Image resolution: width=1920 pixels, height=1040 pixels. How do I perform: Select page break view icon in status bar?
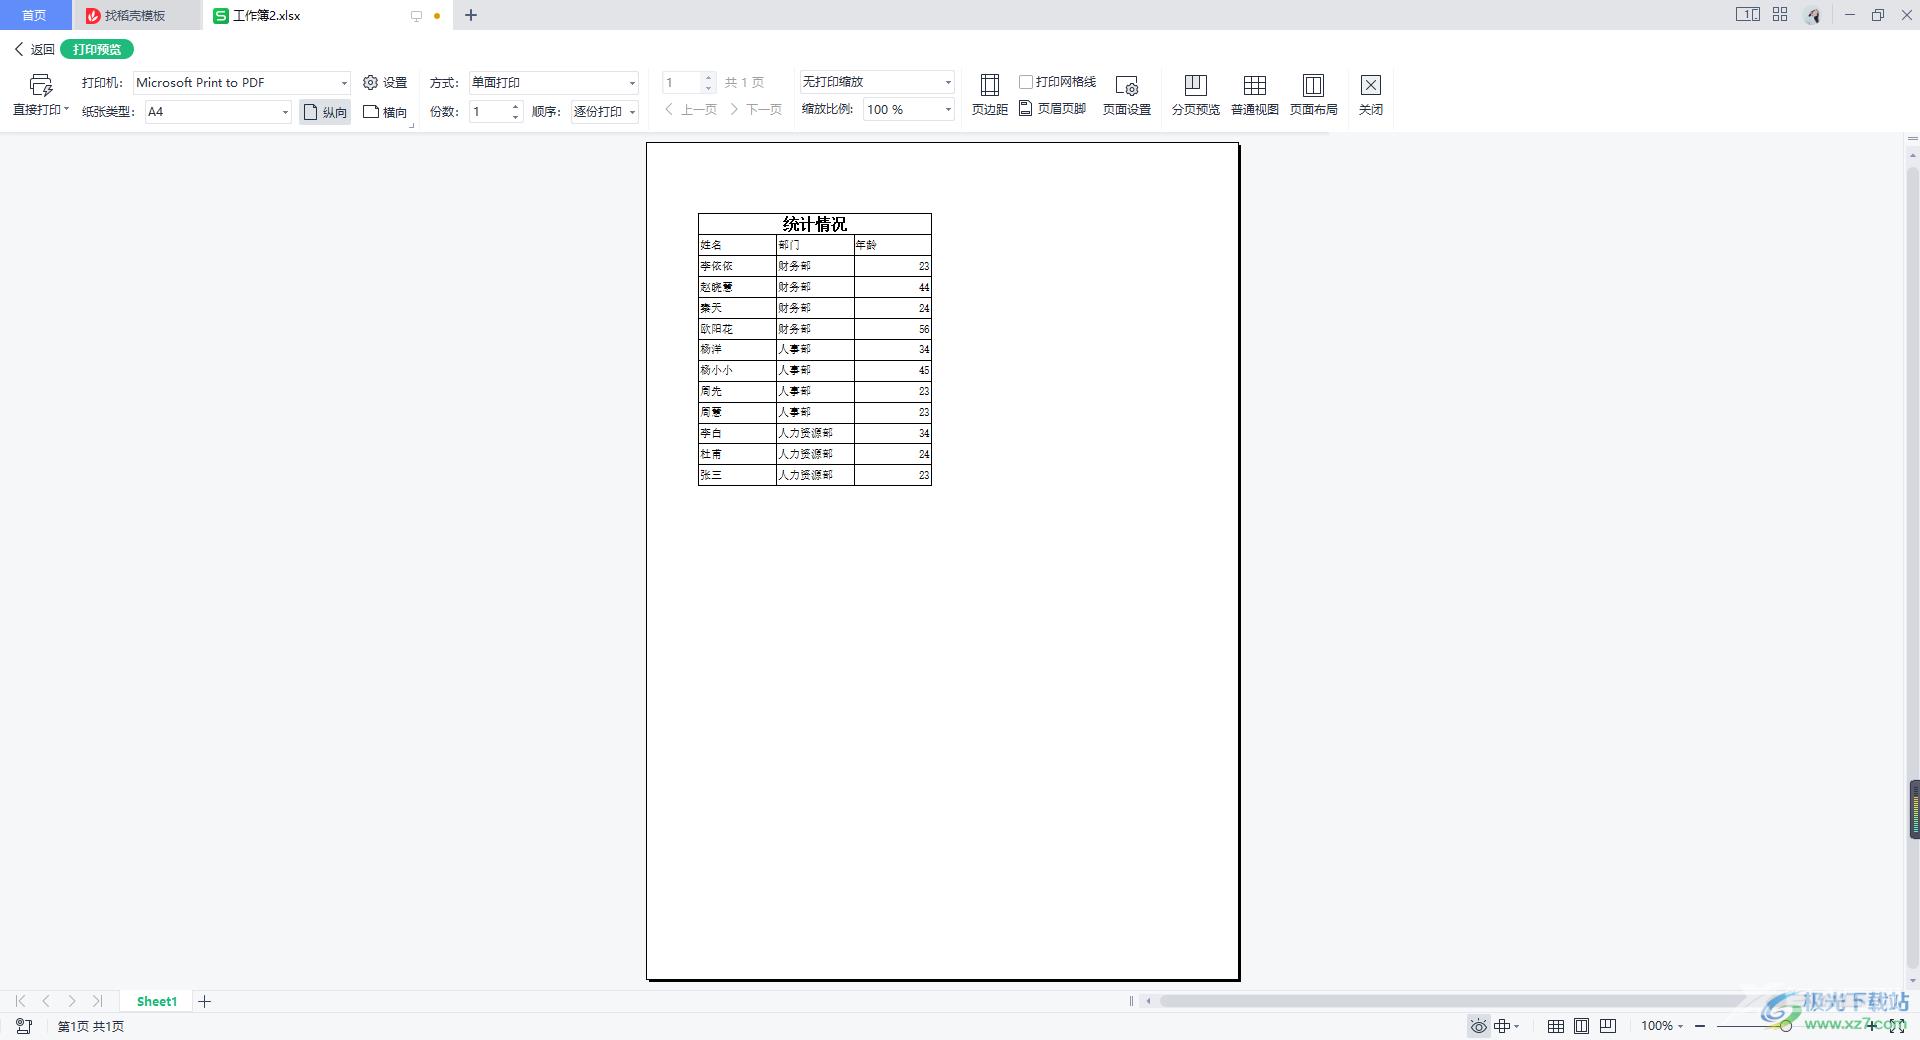click(x=1607, y=1026)
